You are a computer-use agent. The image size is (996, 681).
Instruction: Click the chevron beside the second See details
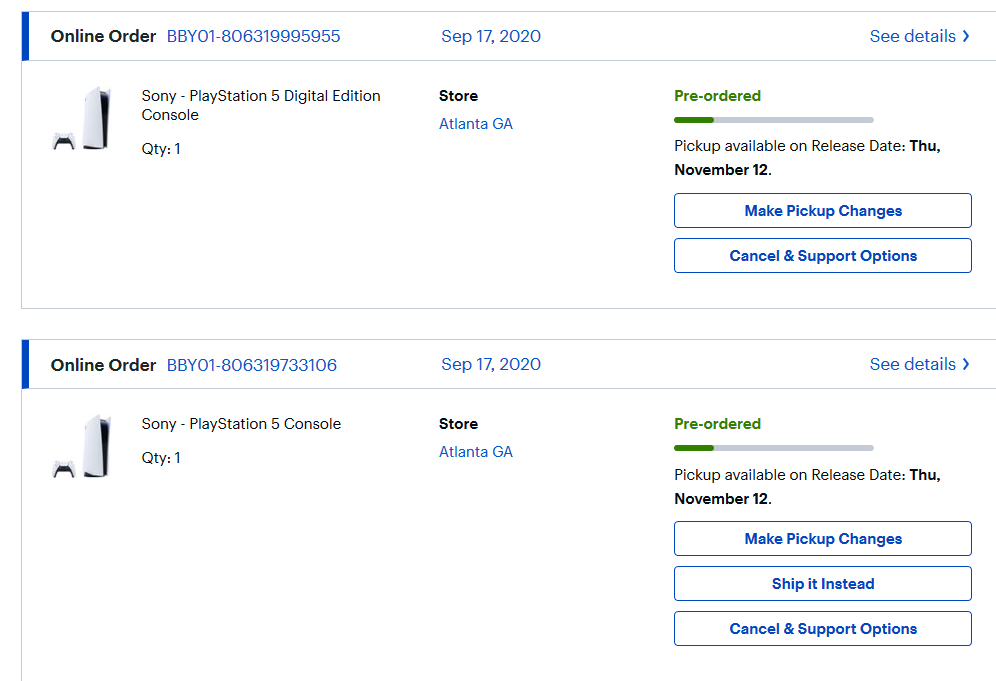966,364
